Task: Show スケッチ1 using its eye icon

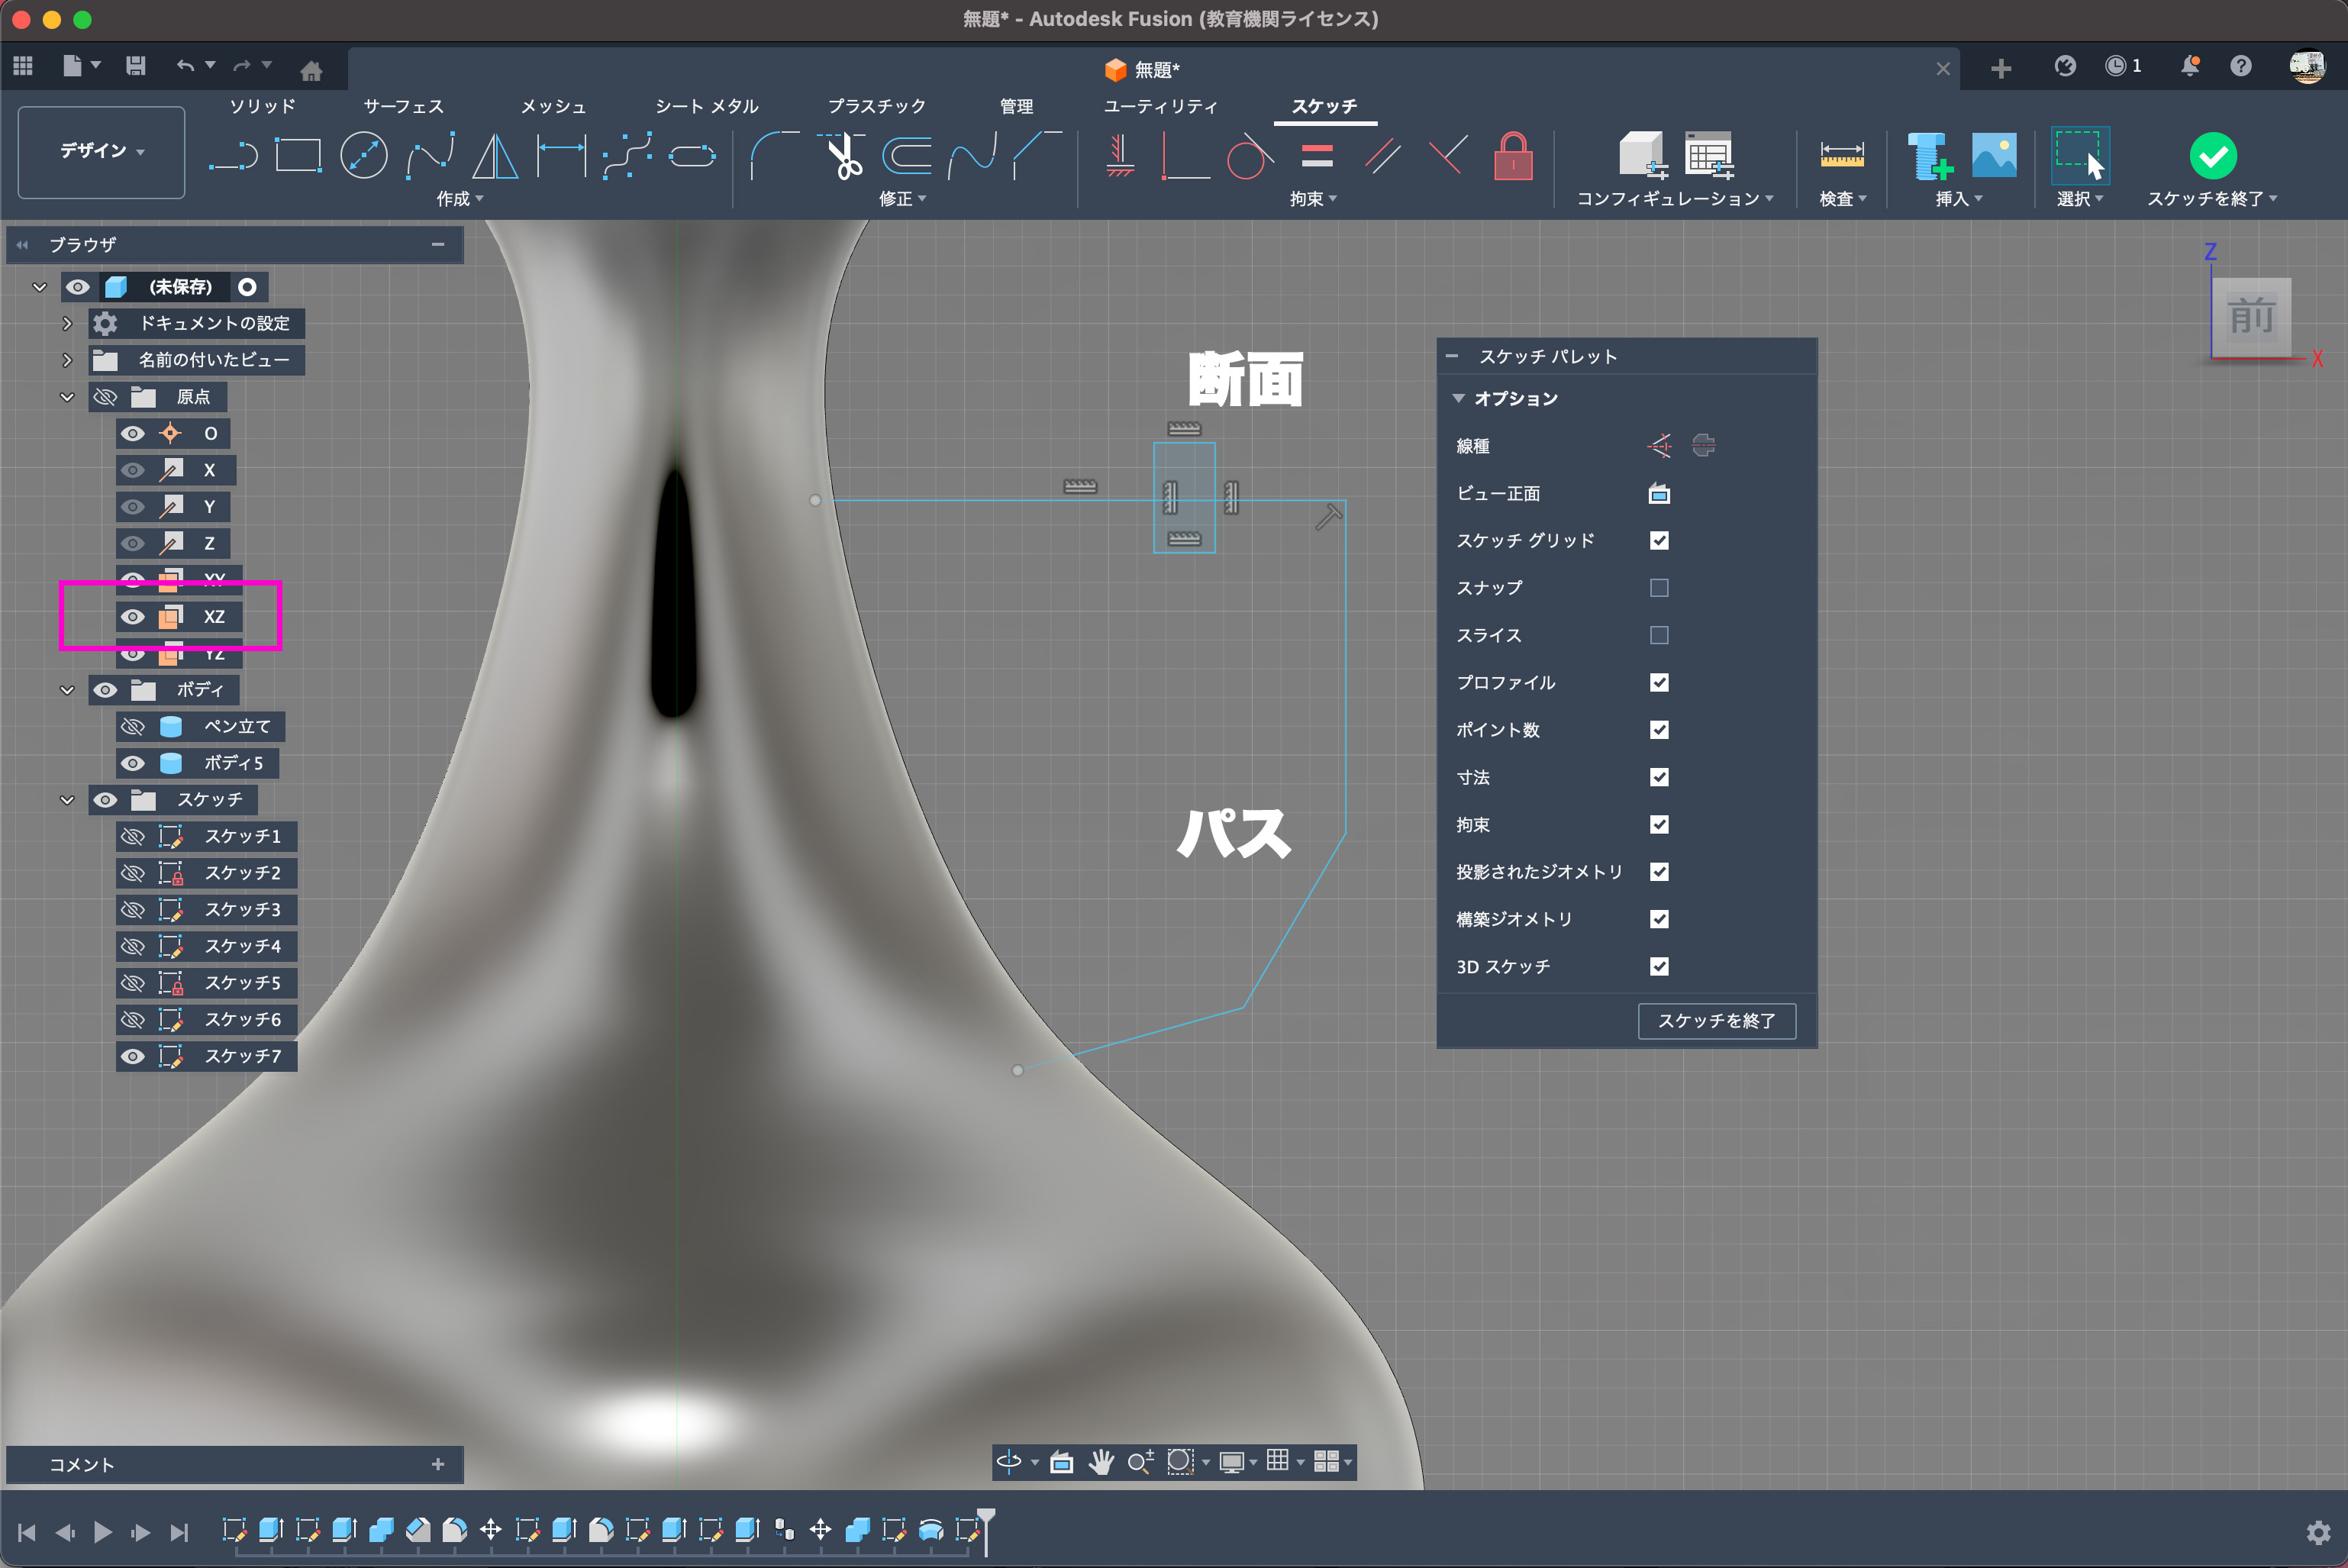Action: (x=132, y=837)
